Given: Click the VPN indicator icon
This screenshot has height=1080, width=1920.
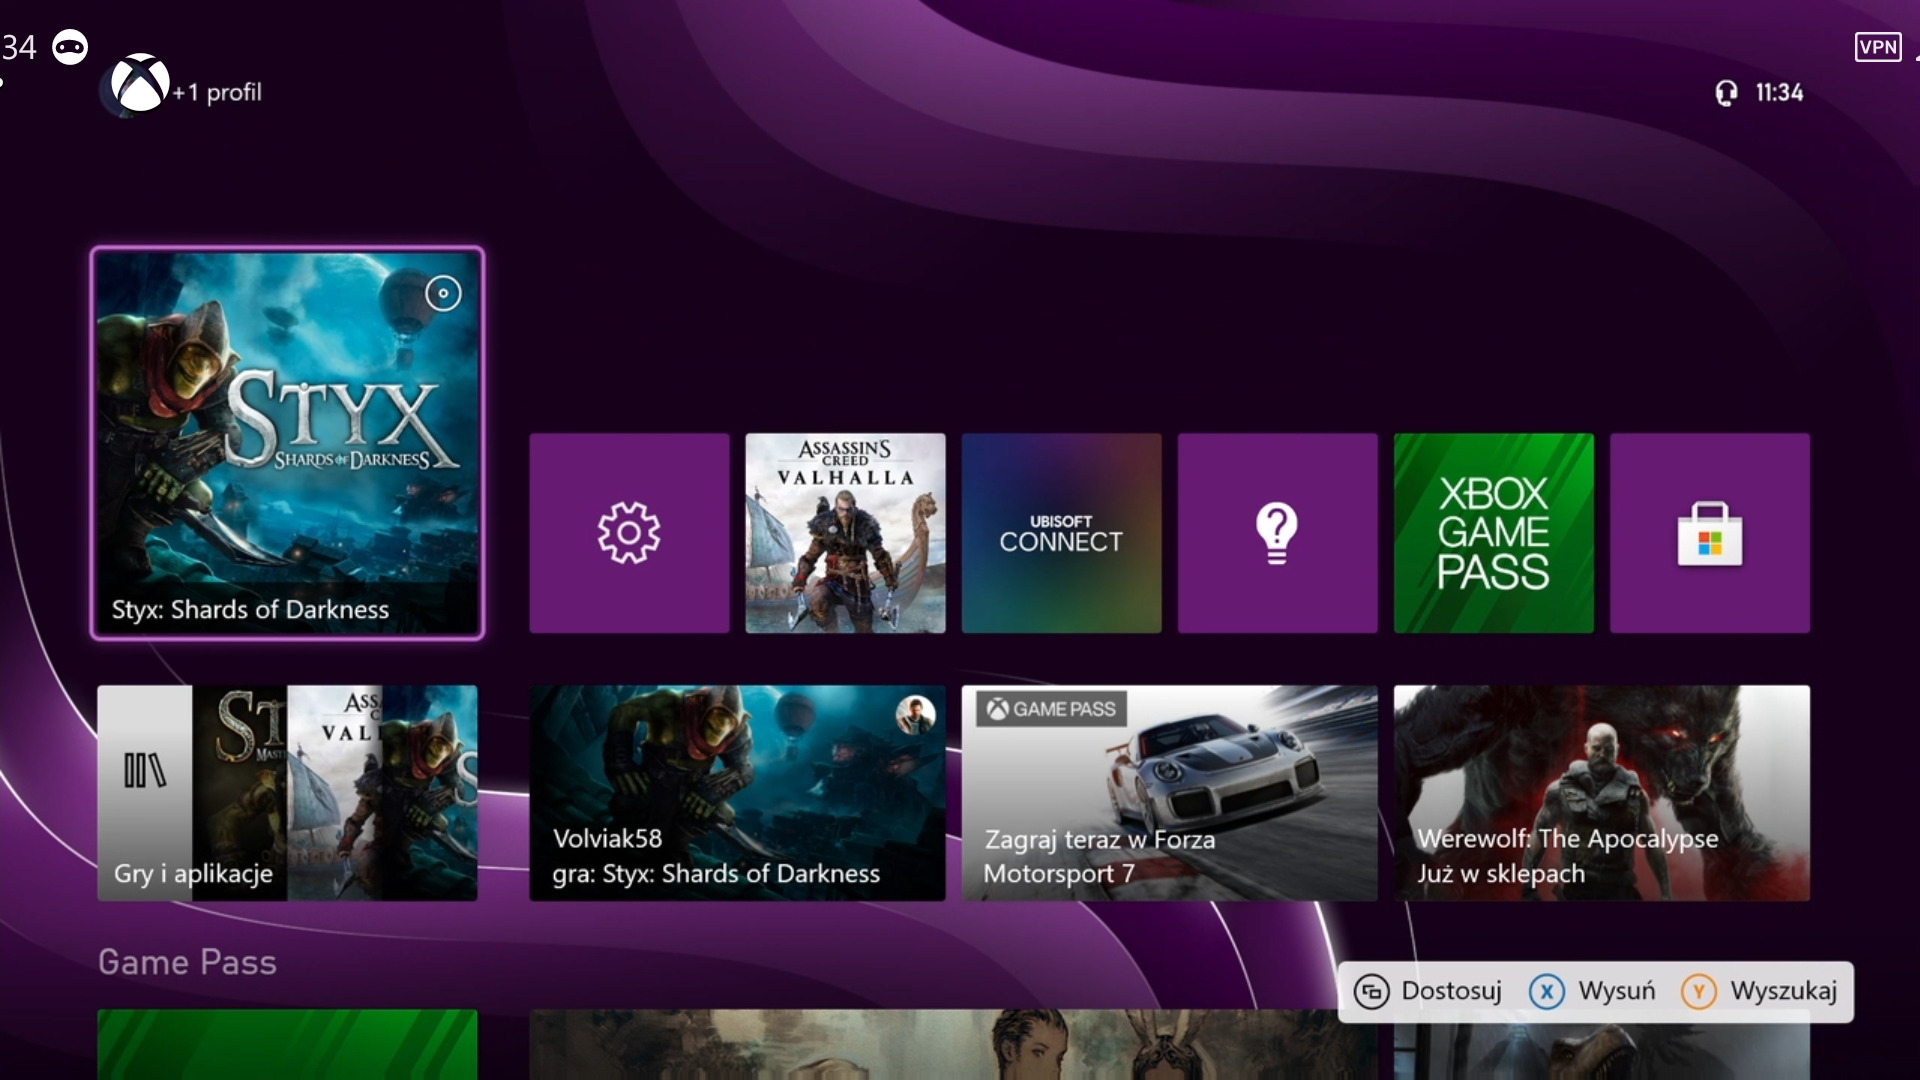Looking at the screenshot, I should [1877, 47].
